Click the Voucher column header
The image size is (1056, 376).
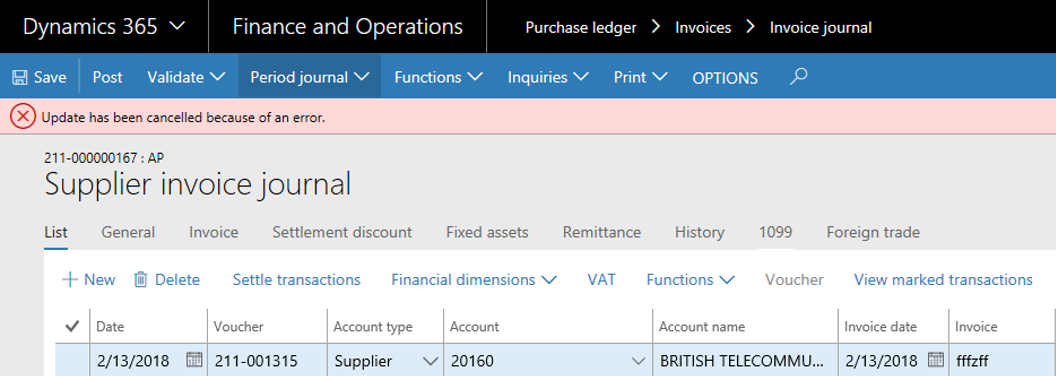point(238,327)
